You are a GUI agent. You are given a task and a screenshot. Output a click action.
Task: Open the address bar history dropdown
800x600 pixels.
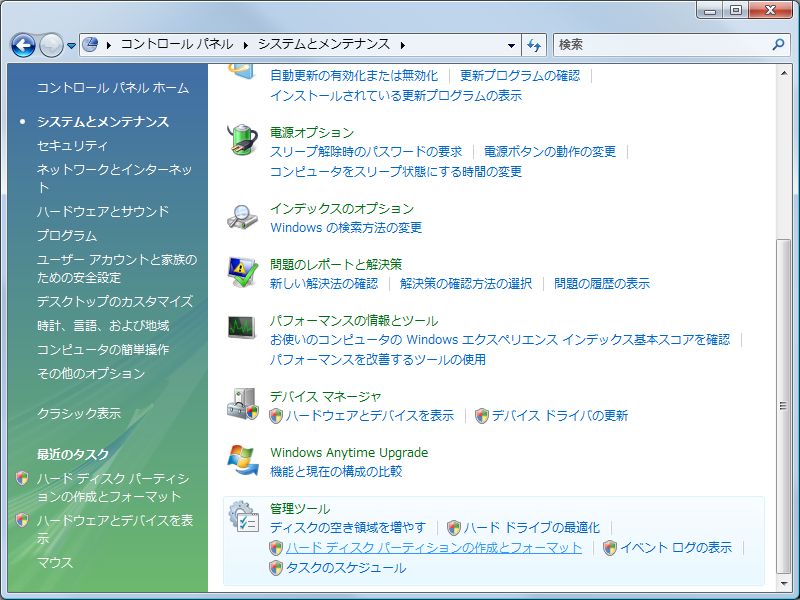[x=511, y=45]
